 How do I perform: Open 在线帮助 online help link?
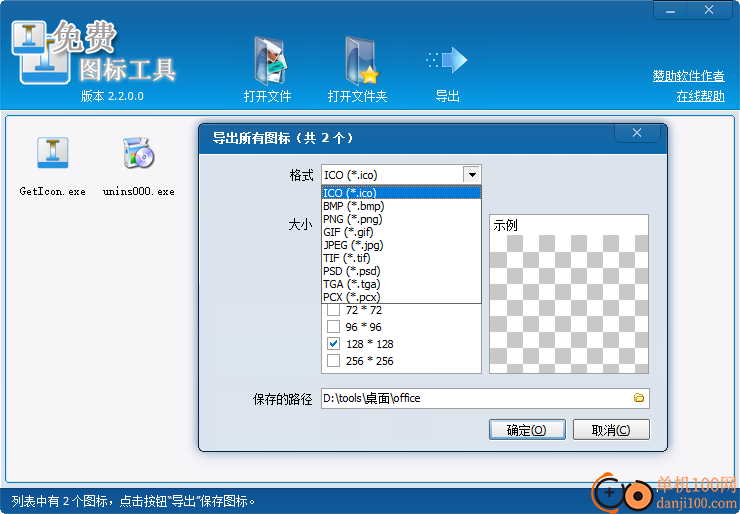tap(700, 96)
